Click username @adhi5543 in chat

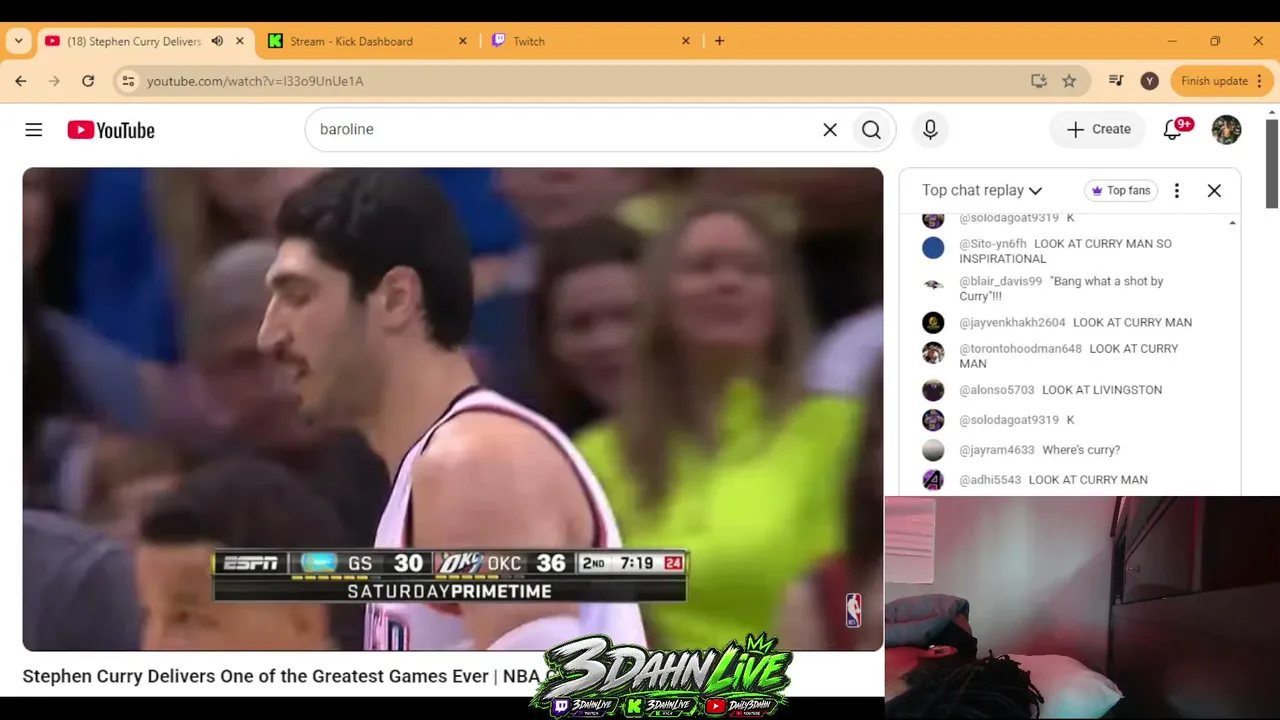[990, 480]
